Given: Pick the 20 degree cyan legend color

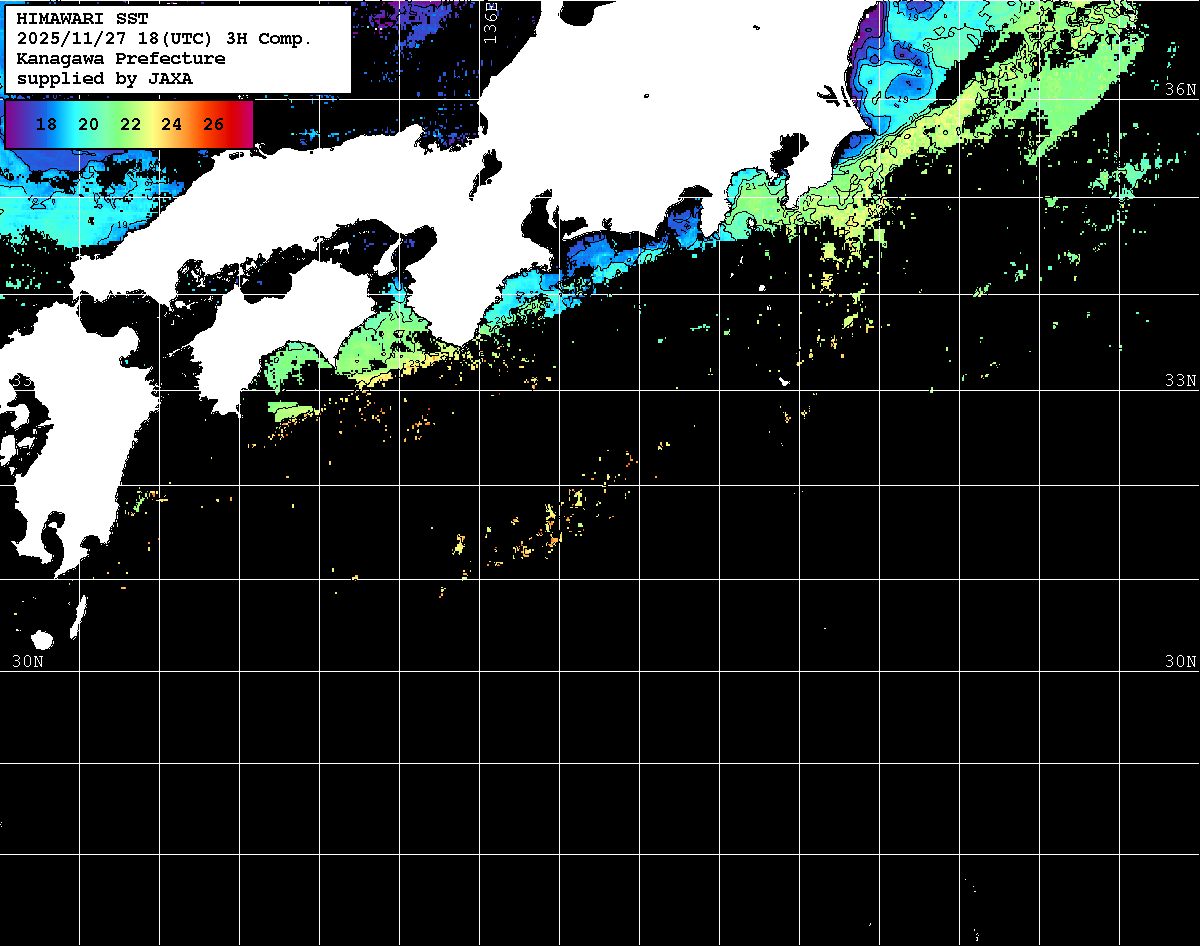Looking at the screenshot, I should coord(88,125).
